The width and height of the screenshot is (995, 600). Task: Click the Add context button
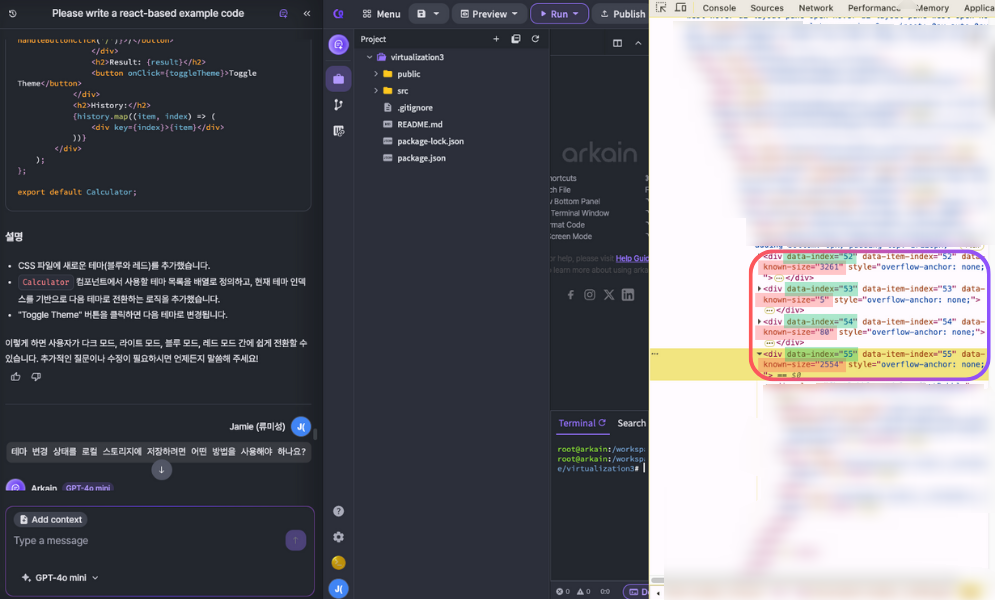click(50, 520)
